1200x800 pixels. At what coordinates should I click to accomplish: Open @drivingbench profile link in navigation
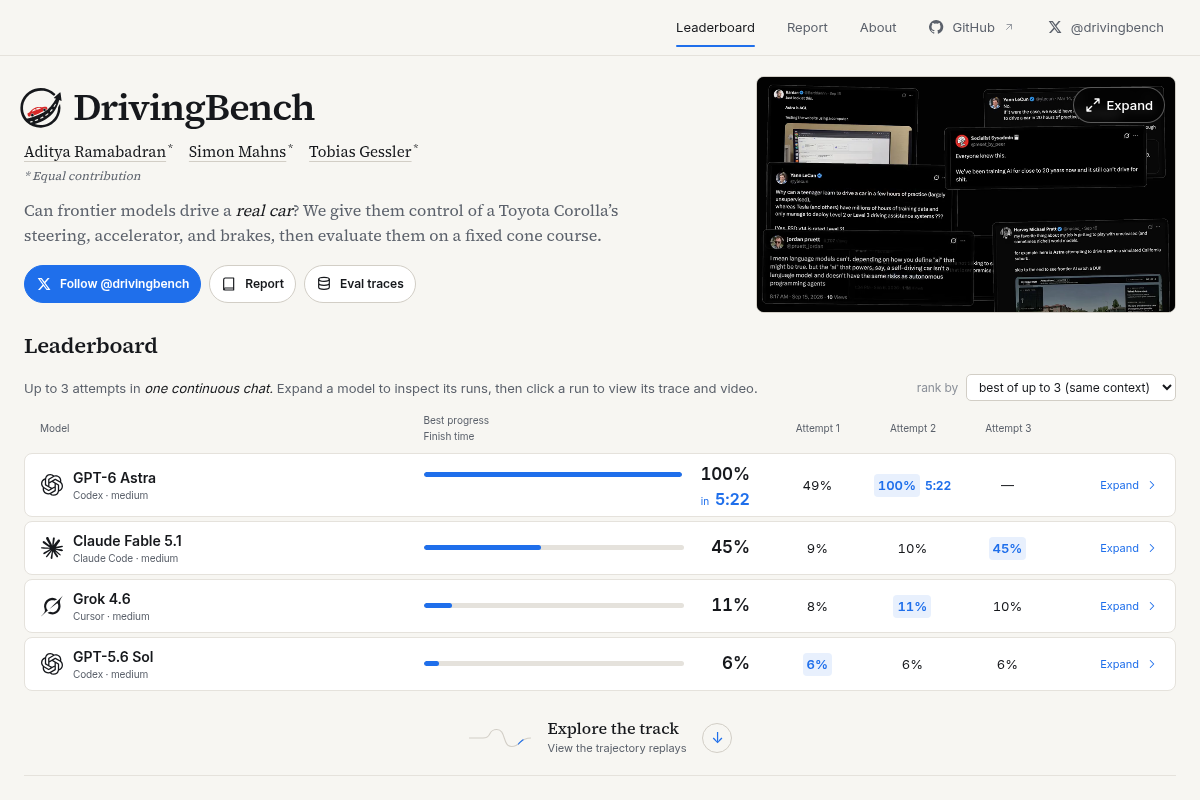pos(1106,28)
